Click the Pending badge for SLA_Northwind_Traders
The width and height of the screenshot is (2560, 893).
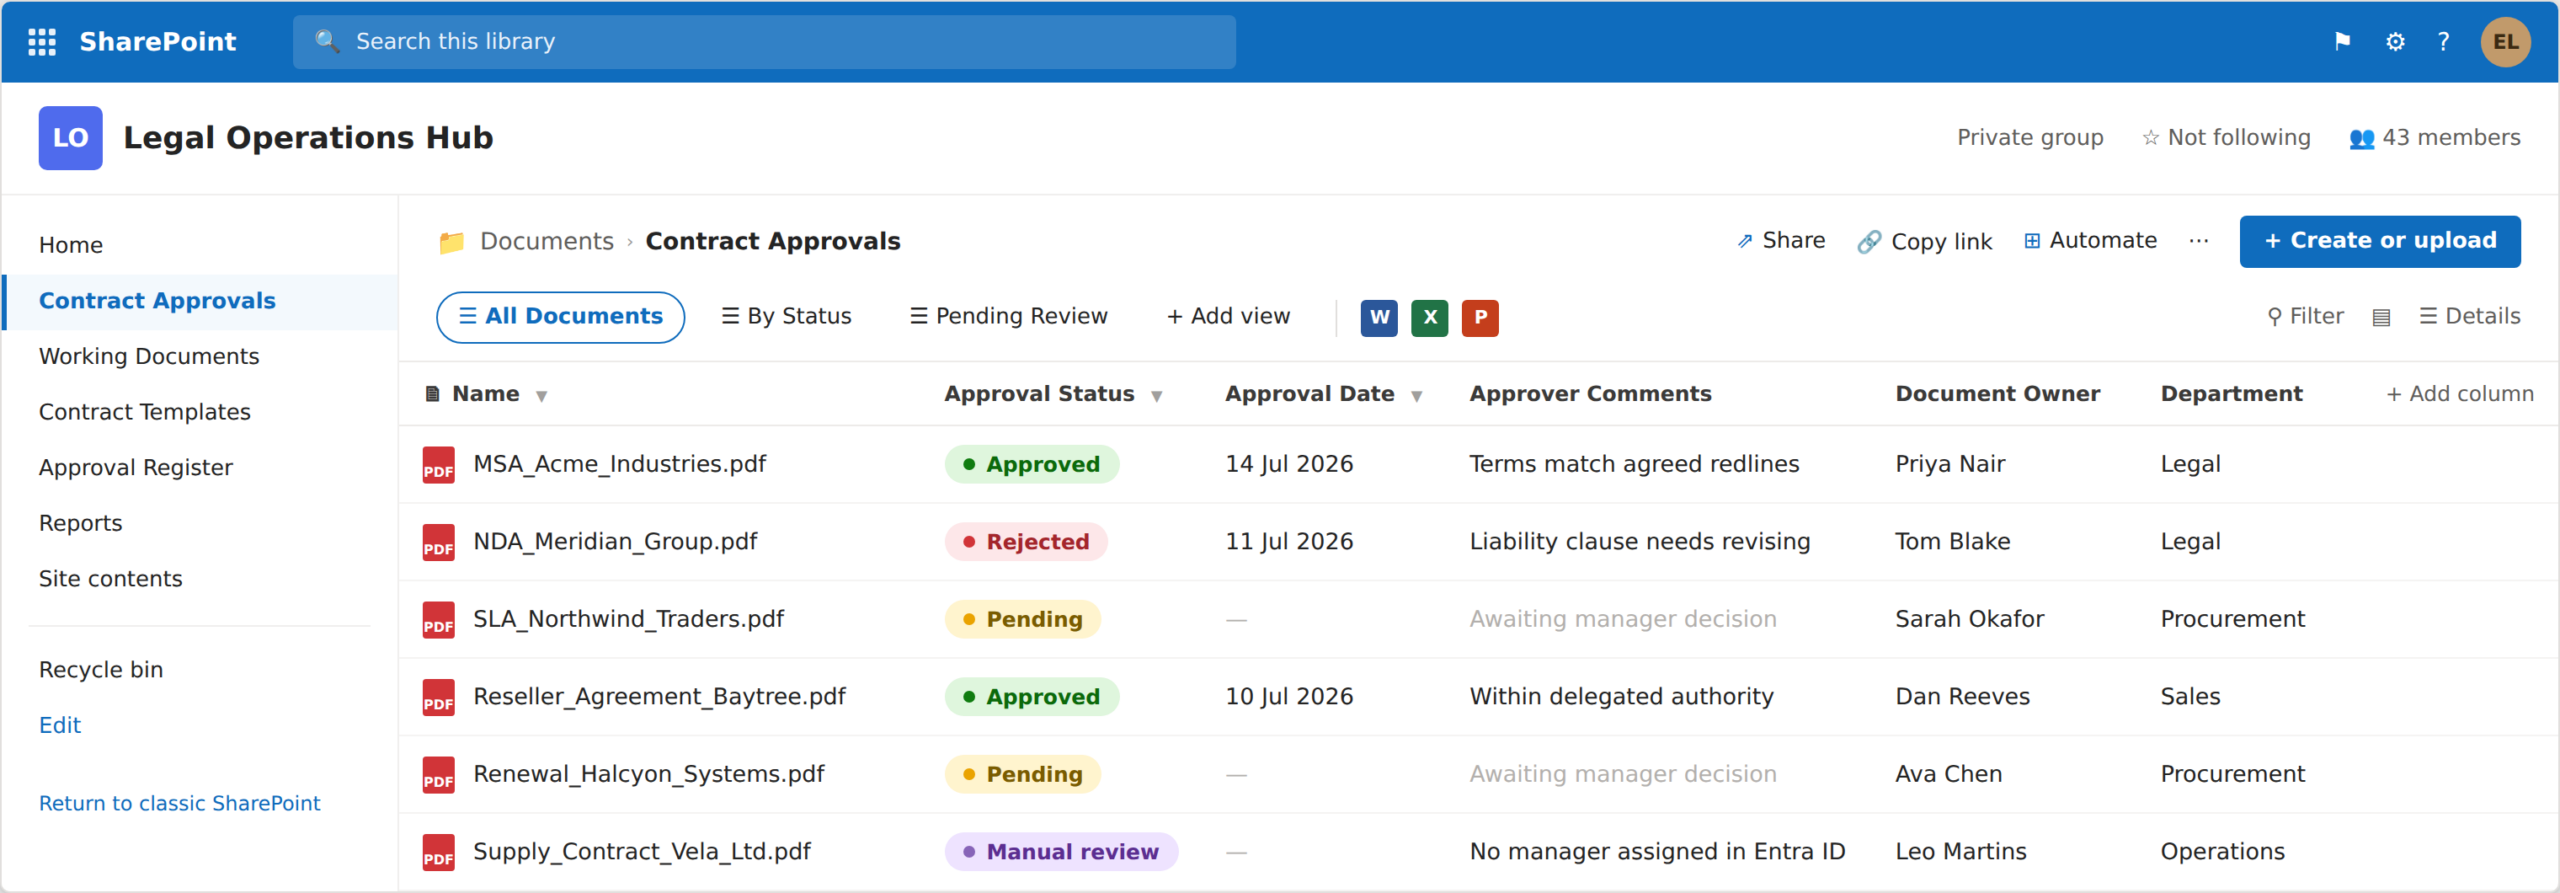(1022, 620)
